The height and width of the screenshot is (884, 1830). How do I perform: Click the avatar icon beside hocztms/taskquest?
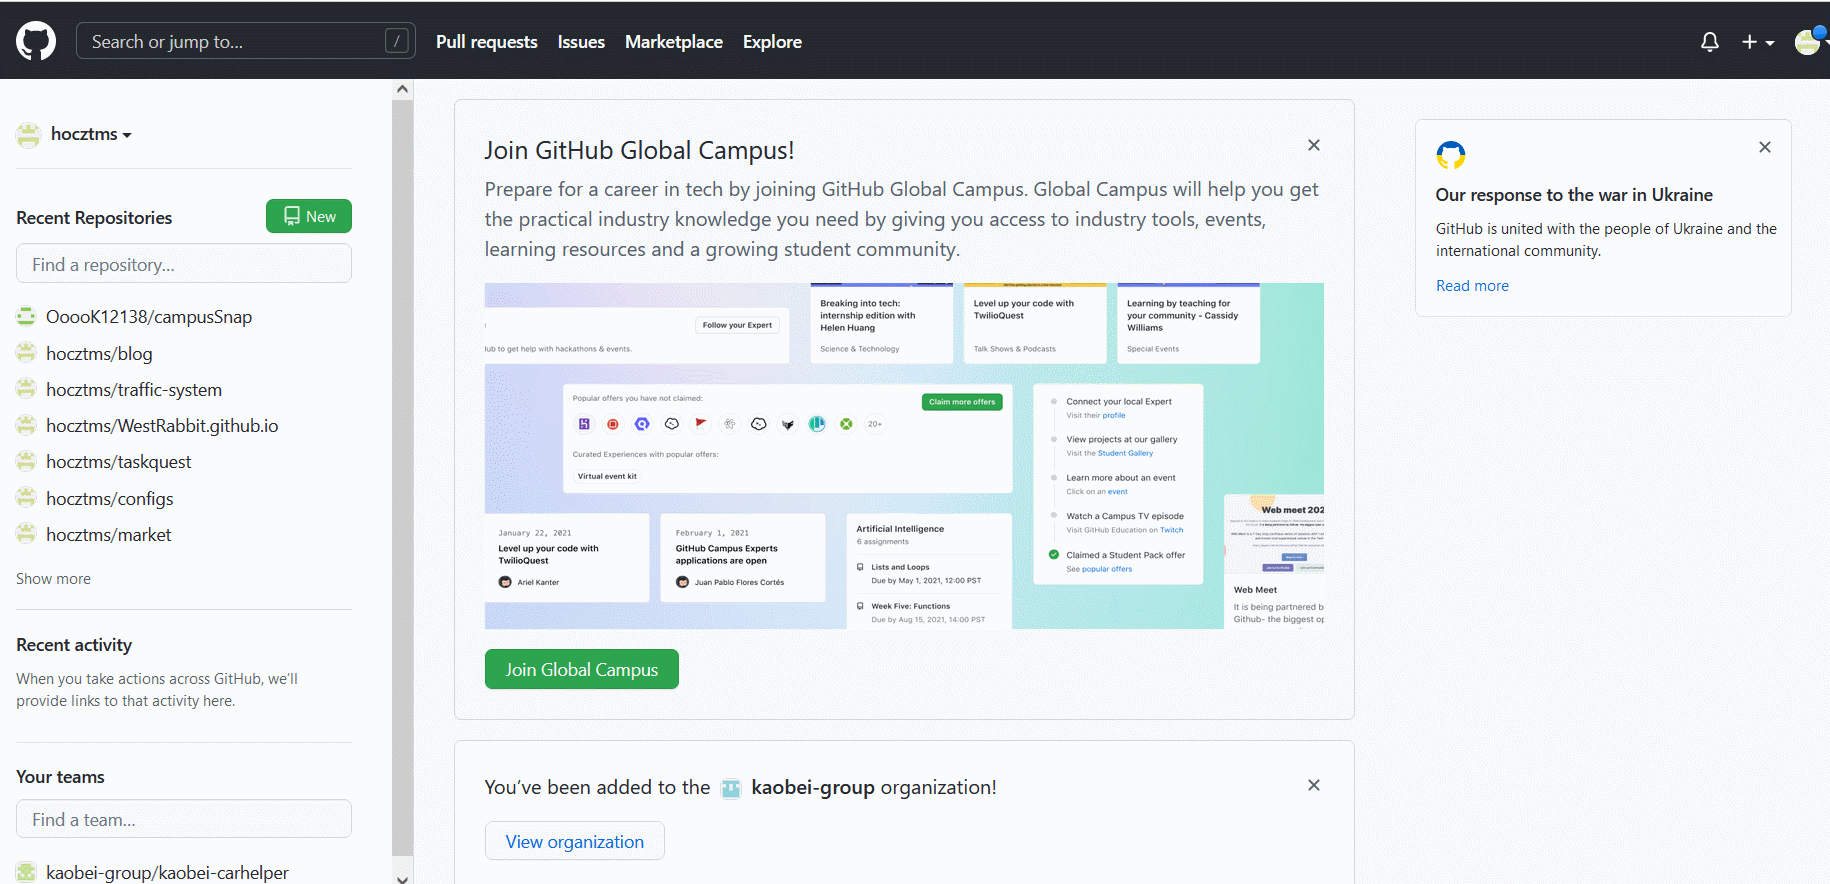(x=26, y=461)
